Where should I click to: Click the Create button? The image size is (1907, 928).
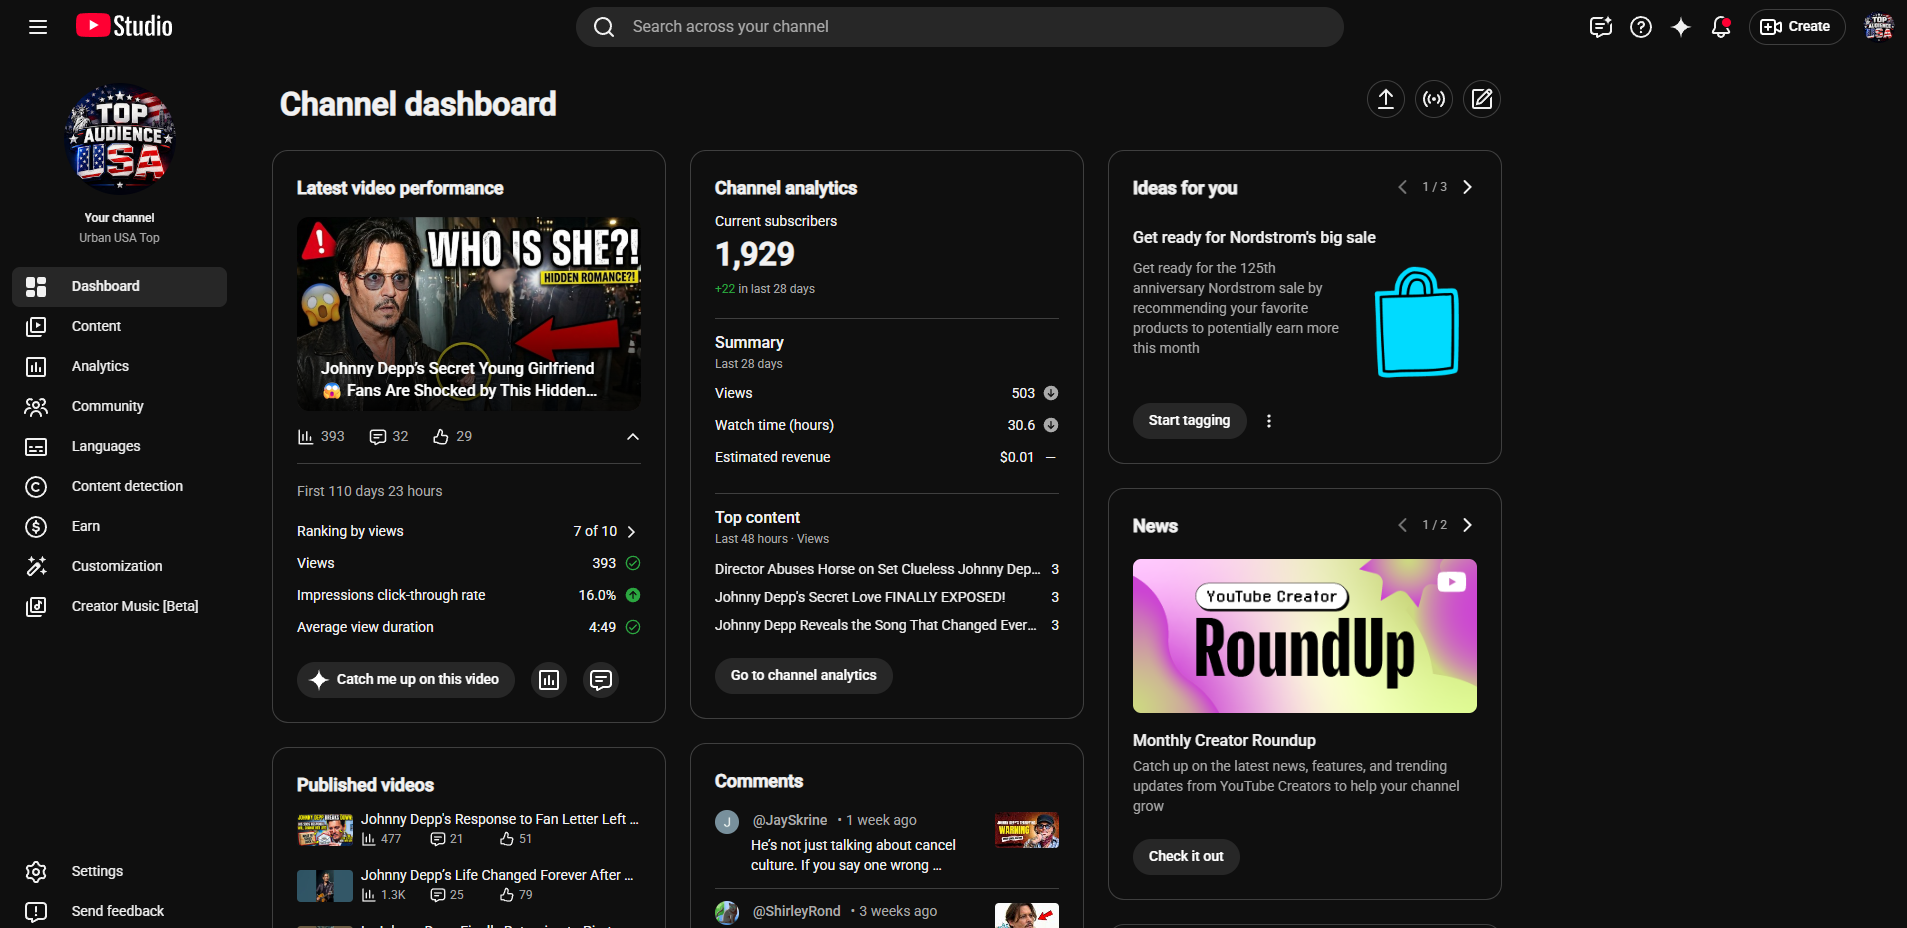coord(1796,27)
